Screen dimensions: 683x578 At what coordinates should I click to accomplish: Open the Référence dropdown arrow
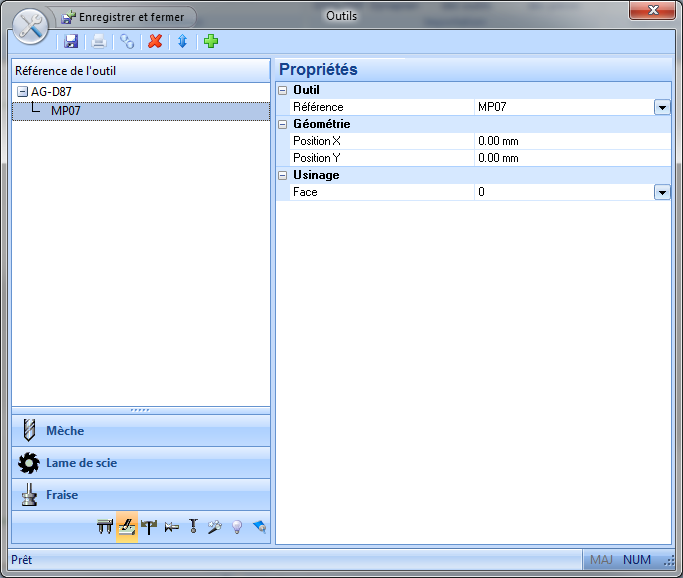661,107
